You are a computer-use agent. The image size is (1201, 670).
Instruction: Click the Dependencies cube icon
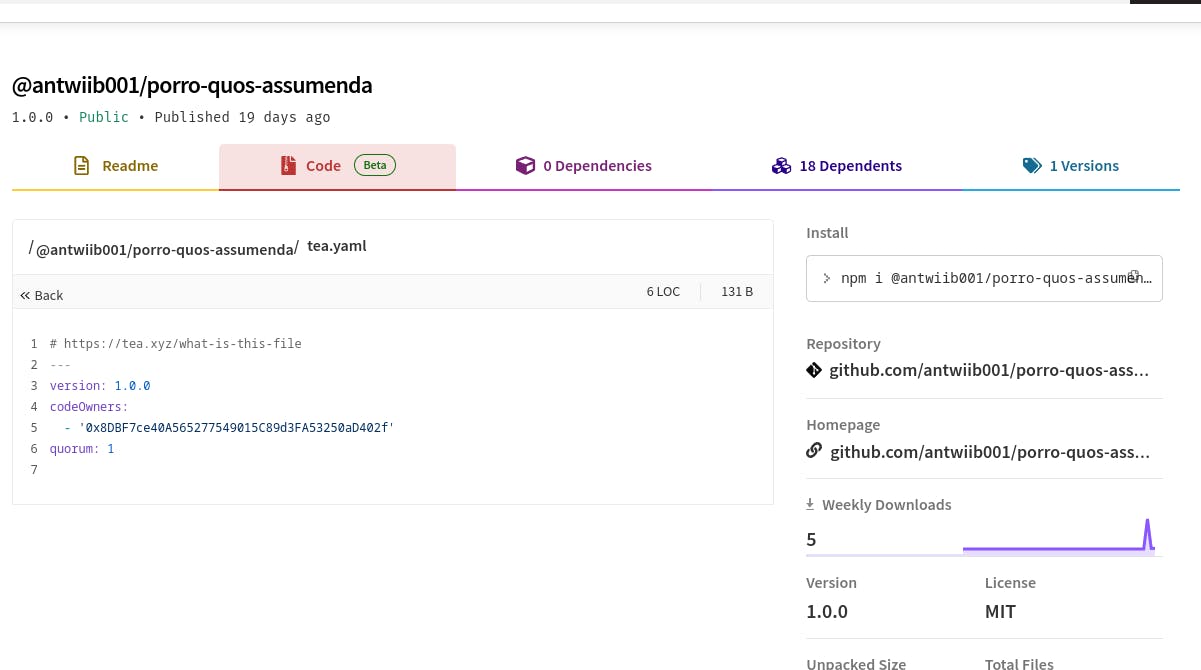click(x=525, y=166)
